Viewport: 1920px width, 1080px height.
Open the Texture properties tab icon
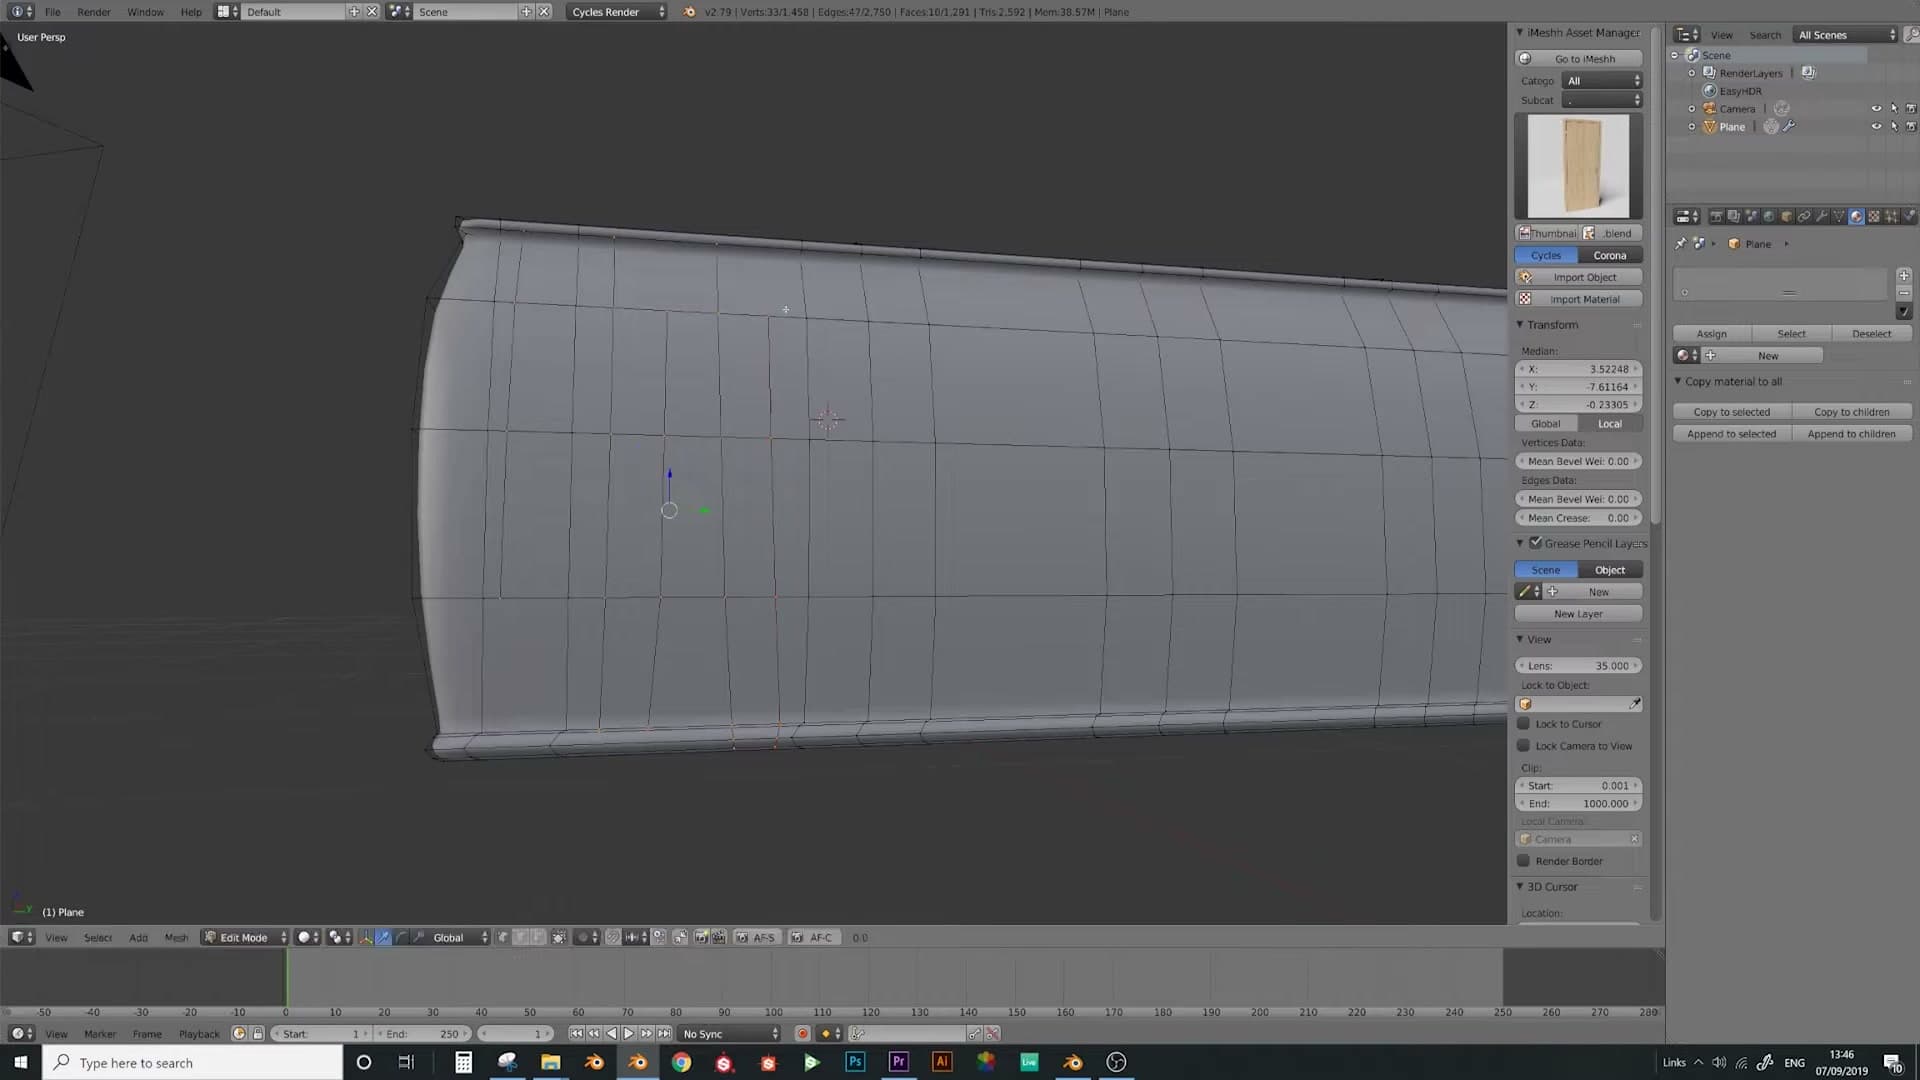tap(1874, 216)
